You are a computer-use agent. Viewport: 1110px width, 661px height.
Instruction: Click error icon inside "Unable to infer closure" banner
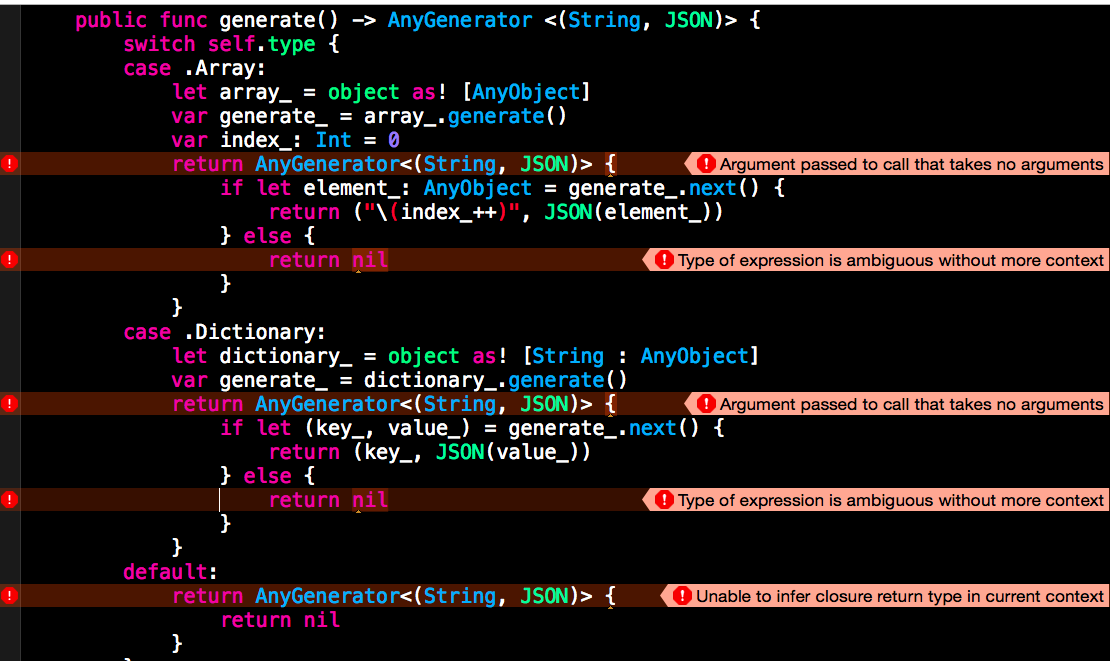click(x=683, y=596)
